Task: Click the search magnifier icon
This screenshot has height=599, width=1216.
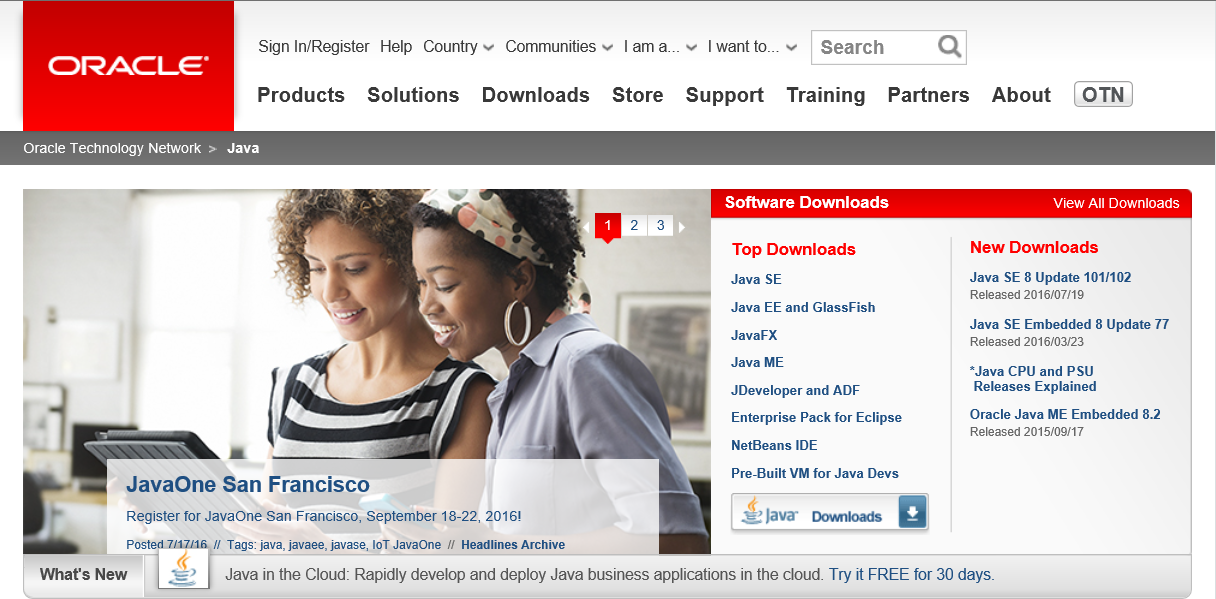Action: point(949,46)
